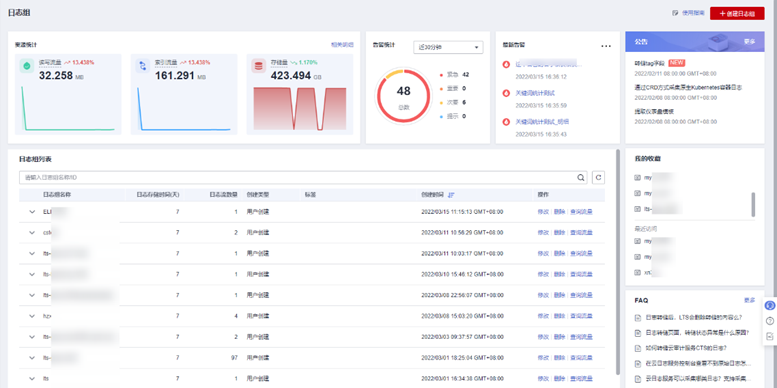
Task: Click 更多 beside the FAQ heading
Action: click(x=749, y=300)
